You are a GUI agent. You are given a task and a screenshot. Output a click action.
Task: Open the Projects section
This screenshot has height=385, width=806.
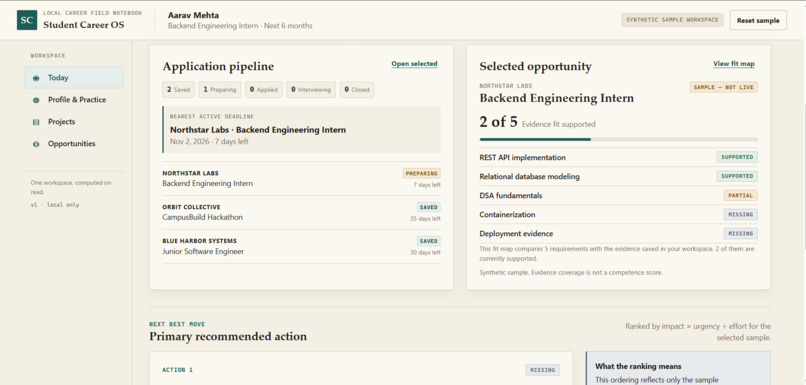coord(74,122)
